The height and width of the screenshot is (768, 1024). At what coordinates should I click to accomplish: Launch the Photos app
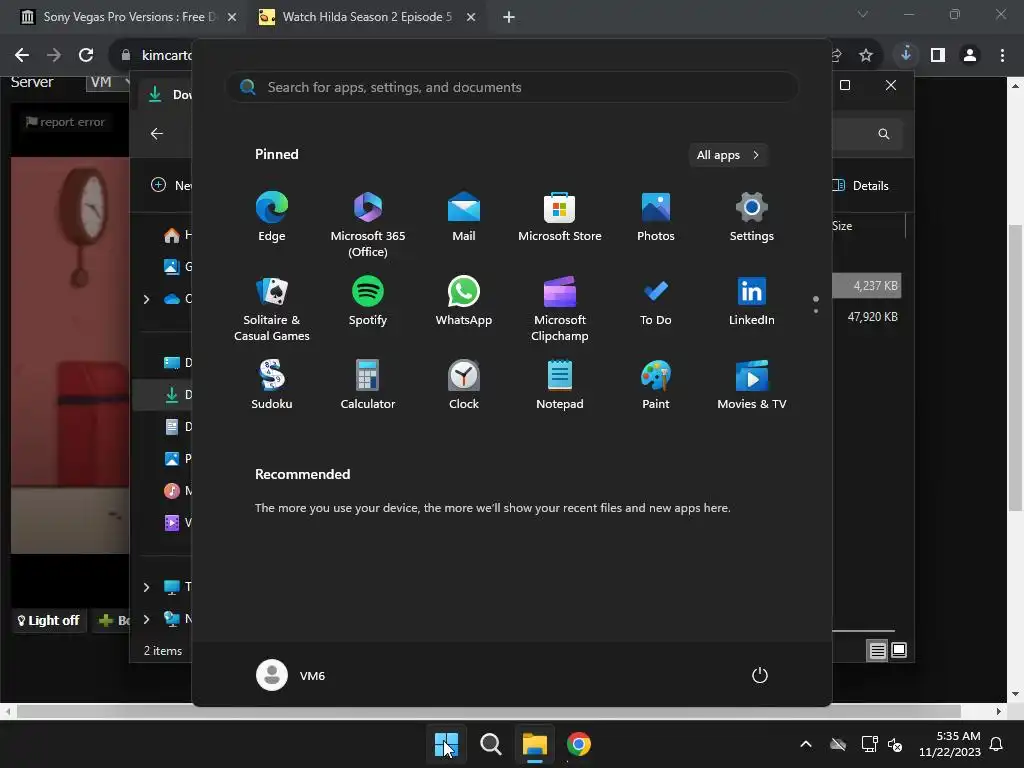click(656, 217)
